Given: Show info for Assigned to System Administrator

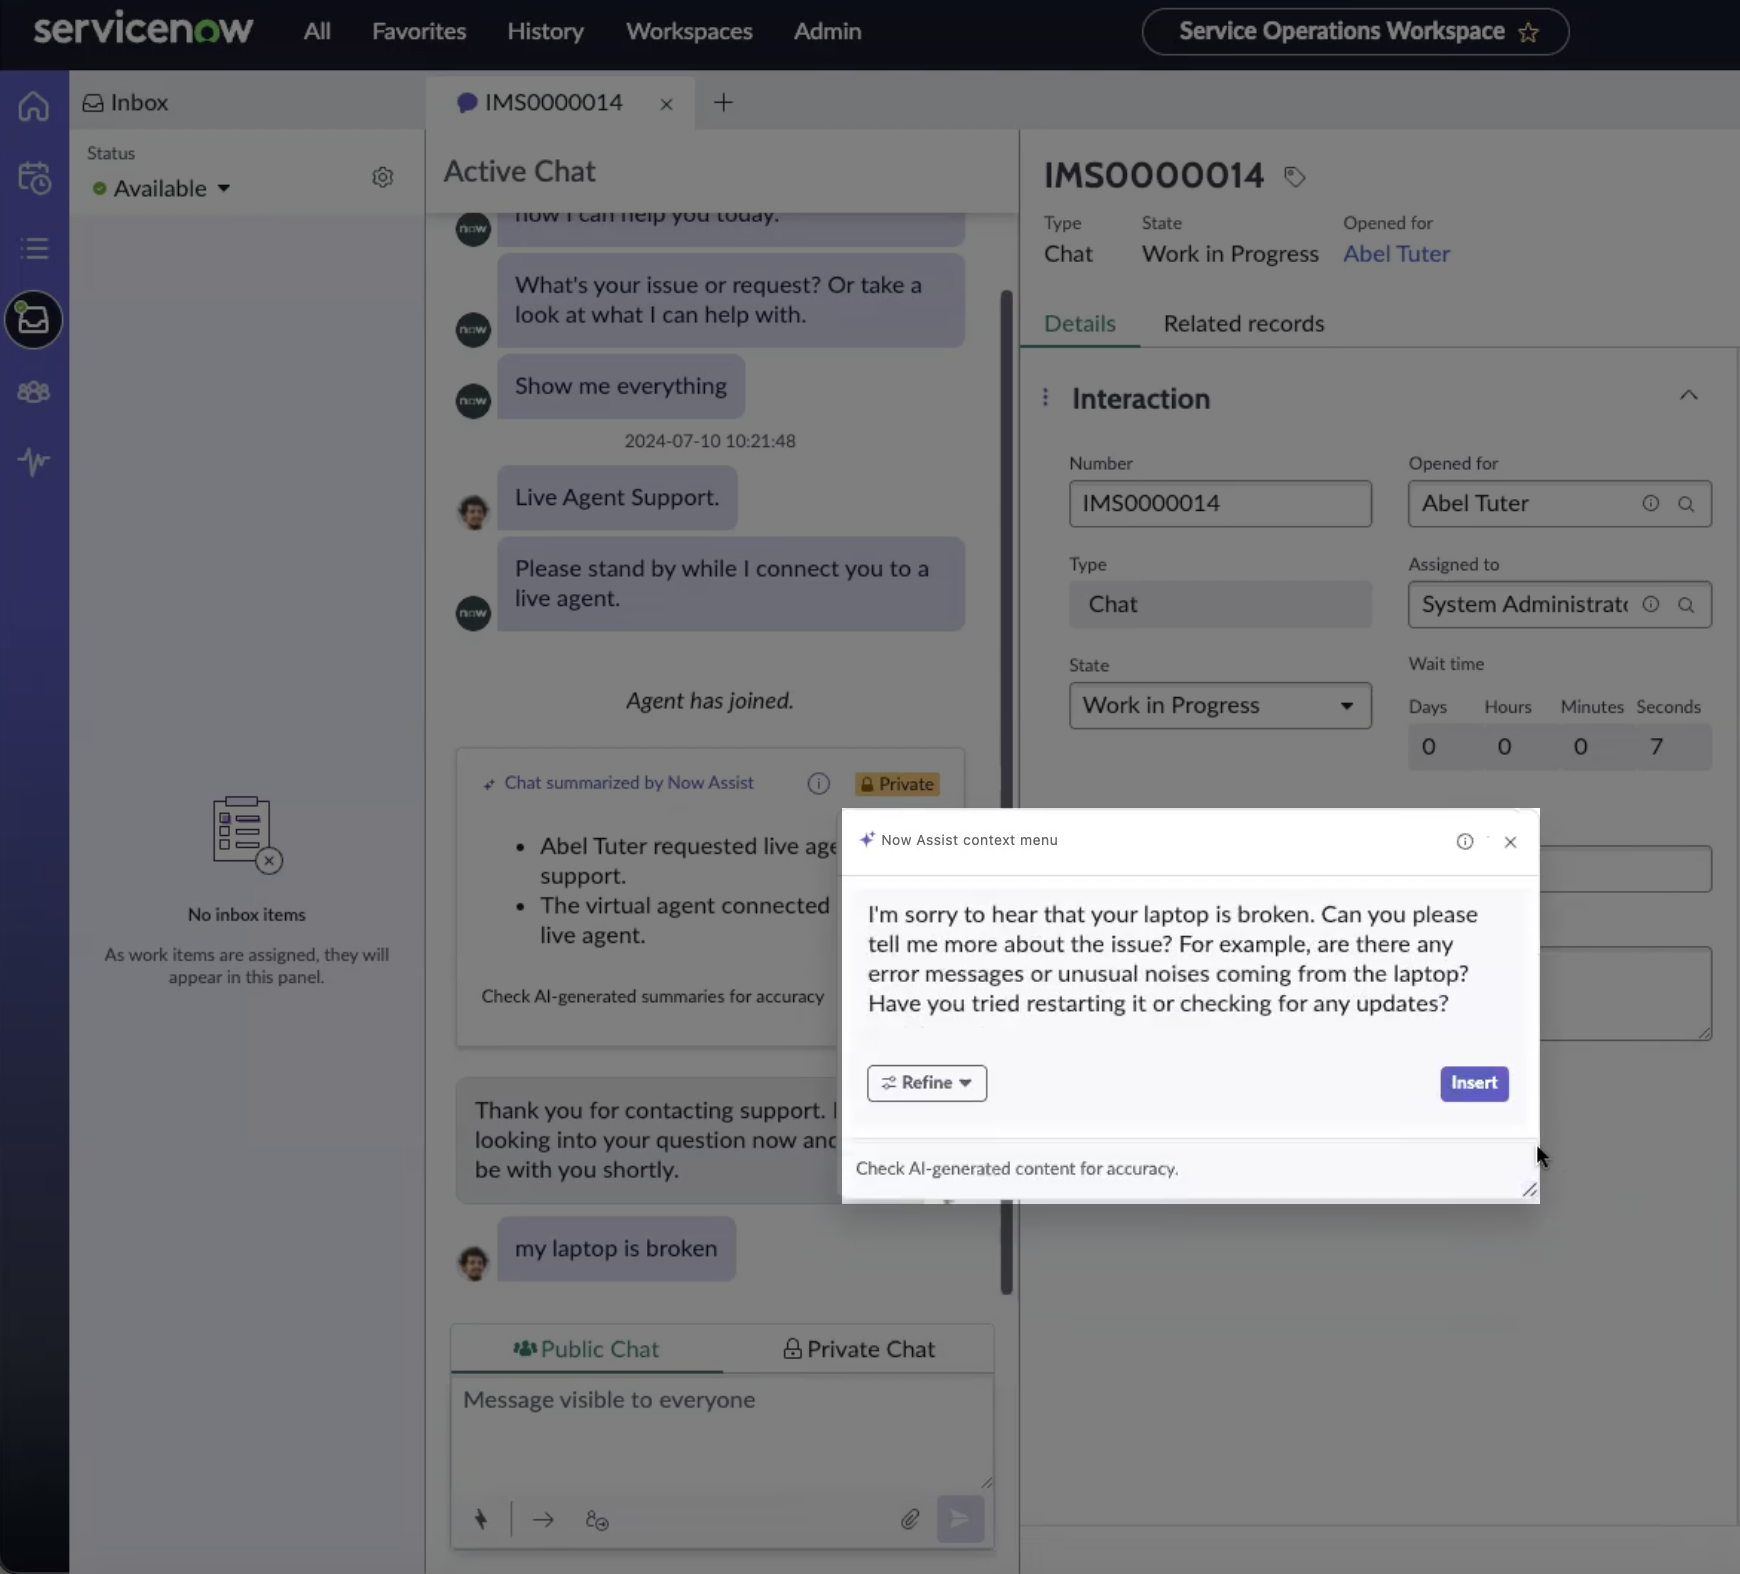Looking at the screenshot, I should [x=1650, y=604].
